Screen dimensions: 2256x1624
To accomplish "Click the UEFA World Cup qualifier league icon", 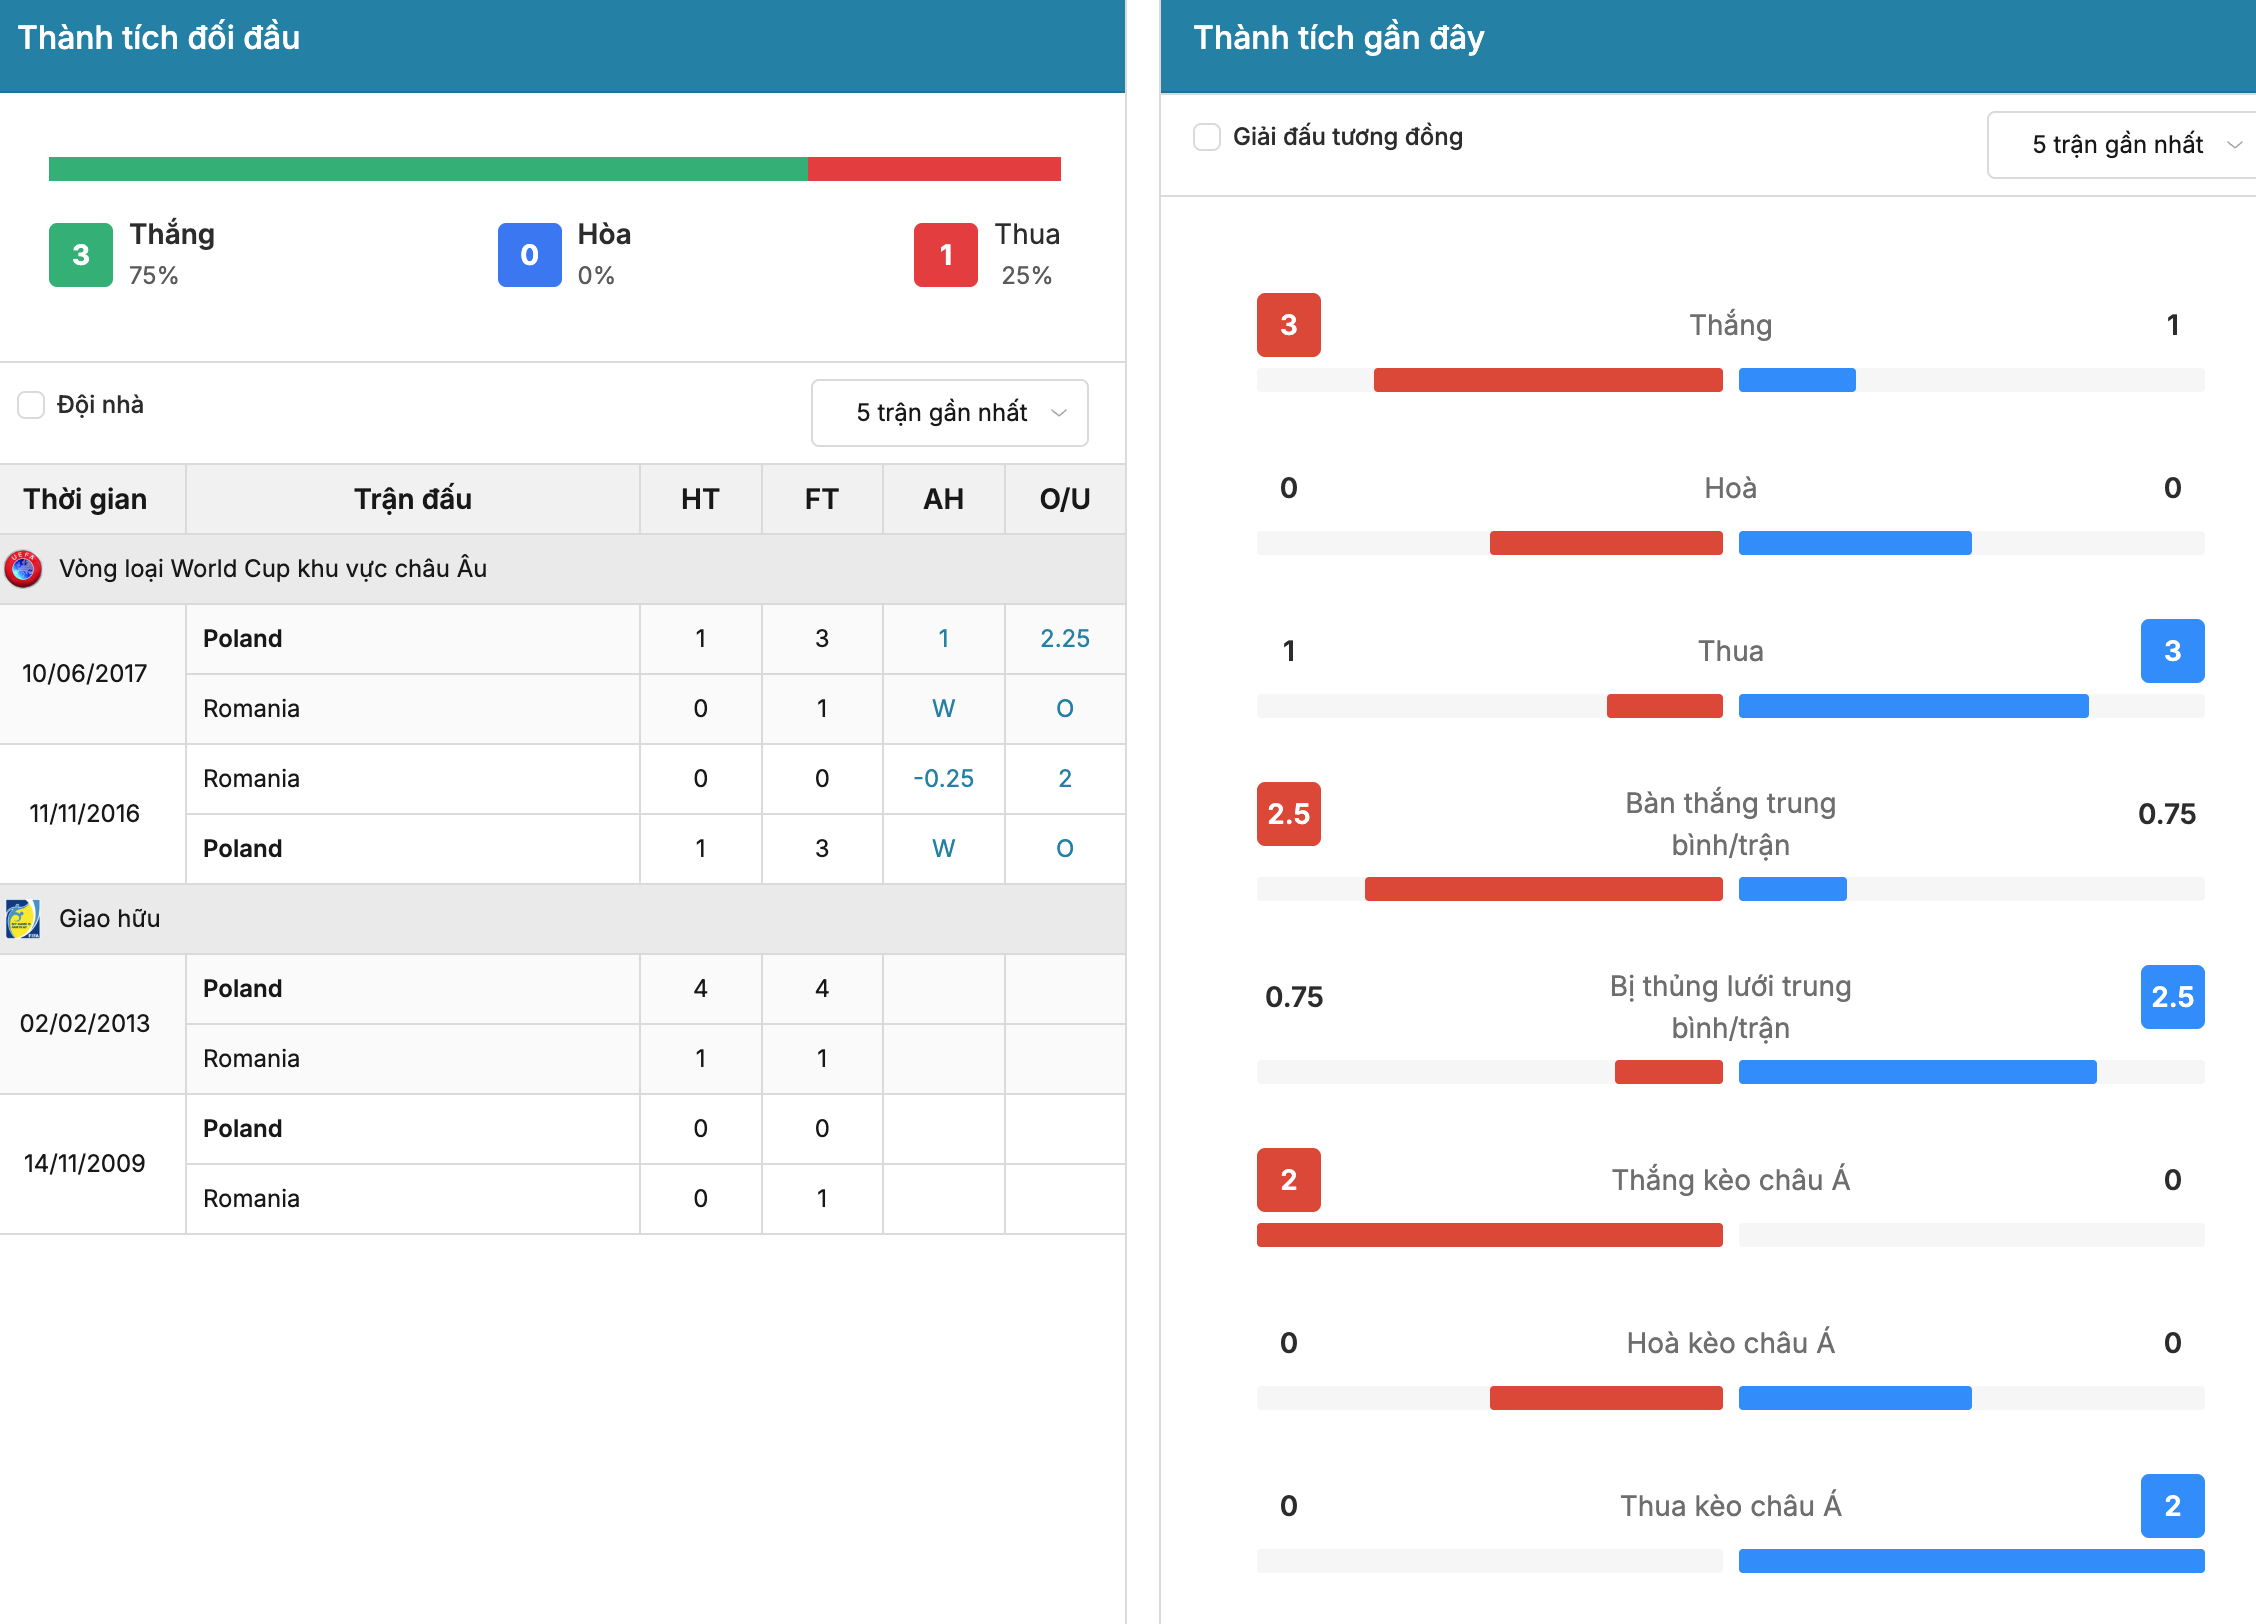I will tap(23, 568).
